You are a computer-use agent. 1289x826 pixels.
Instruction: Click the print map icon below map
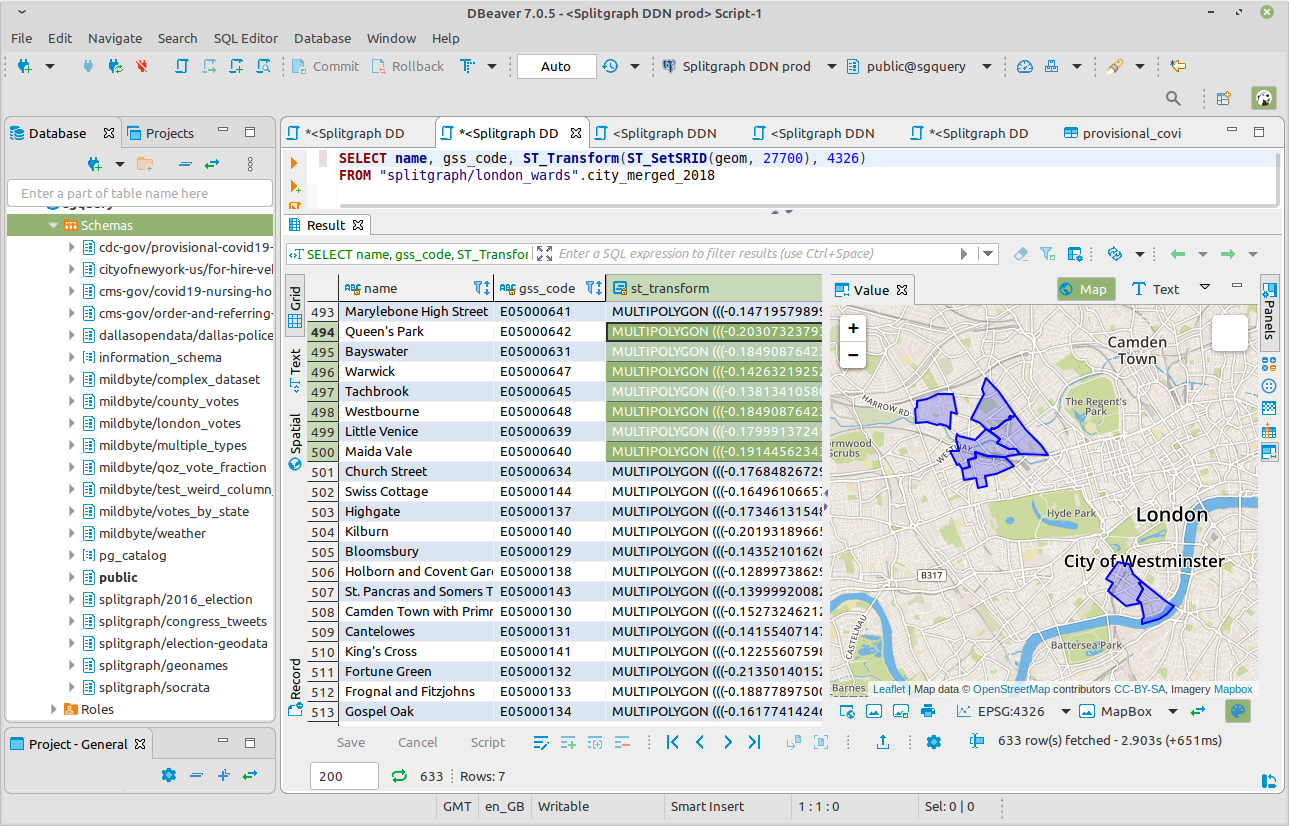point(928,711)
